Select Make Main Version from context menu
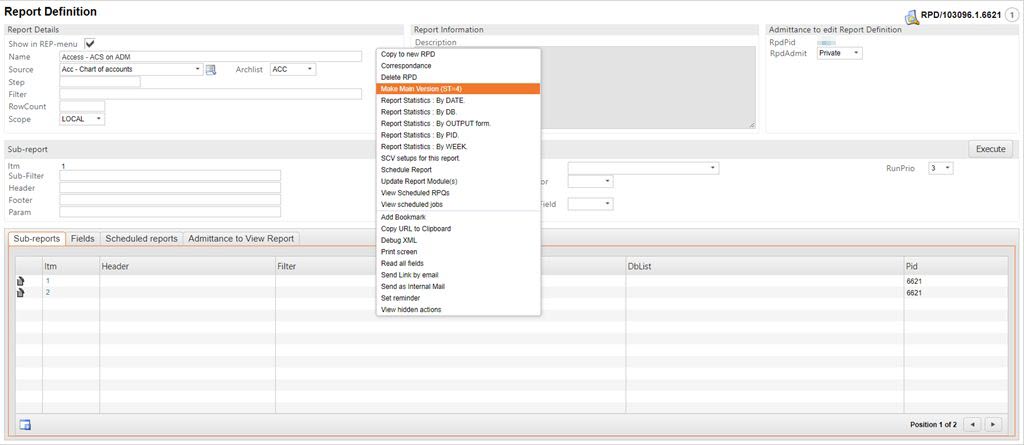The height and width of the screenshot is (445, 1024). click(x=458, y=89)
